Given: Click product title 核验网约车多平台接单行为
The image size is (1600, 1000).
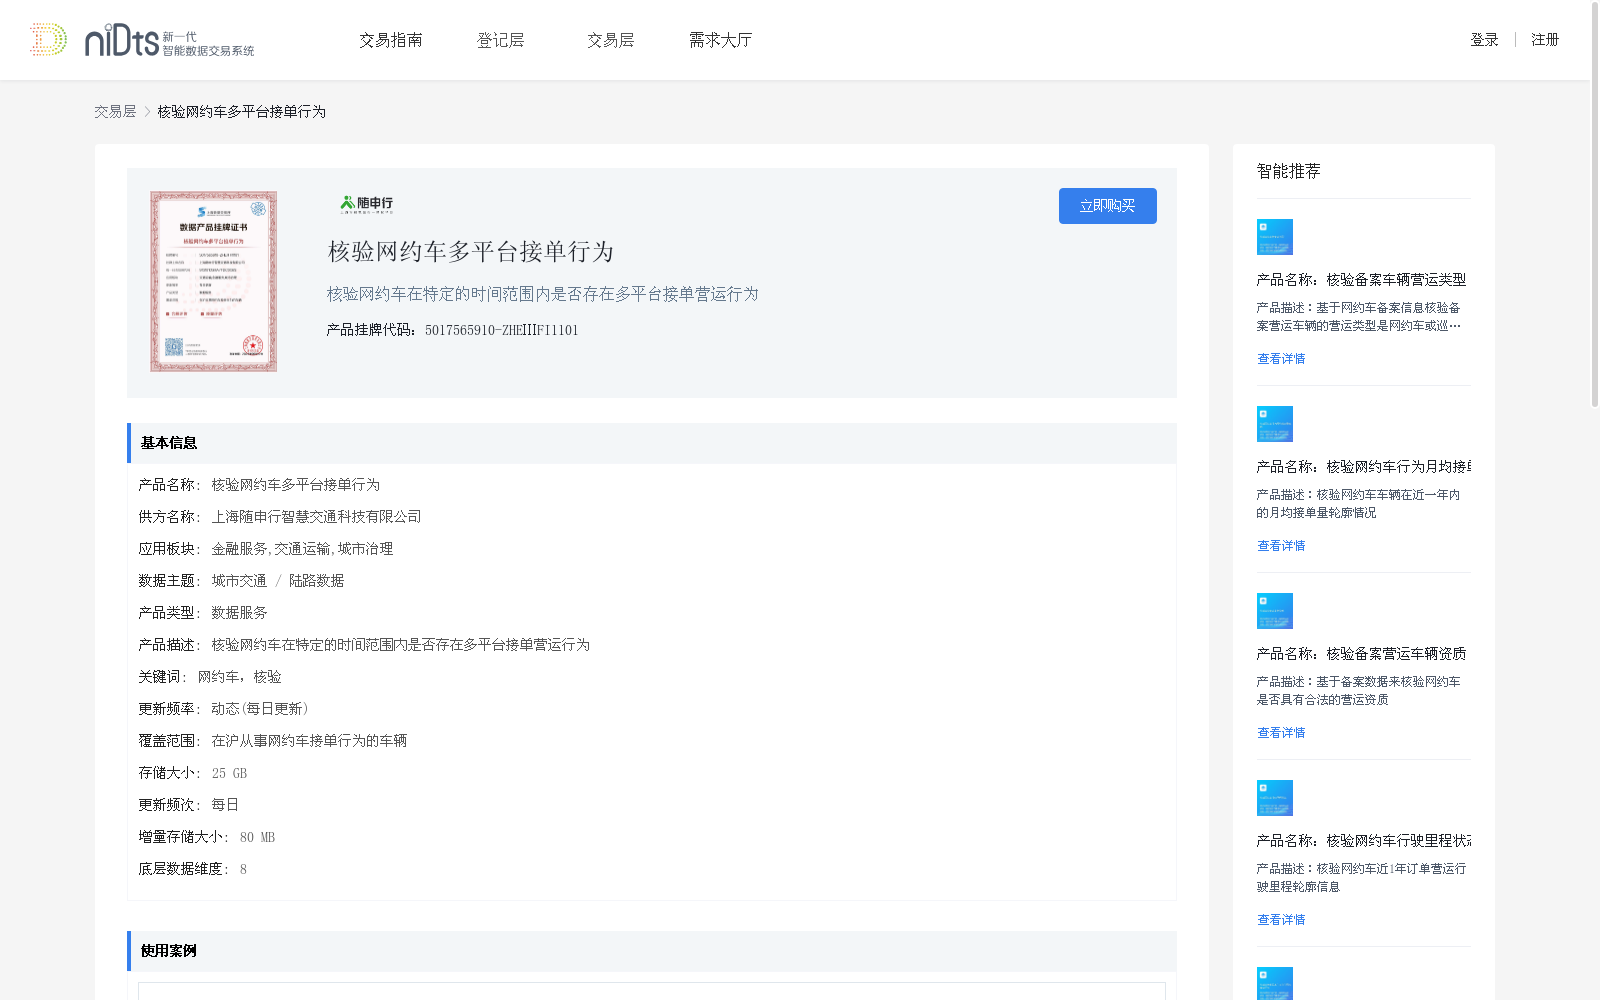Looking at the screenshot, I should click(x=471, y=252).
